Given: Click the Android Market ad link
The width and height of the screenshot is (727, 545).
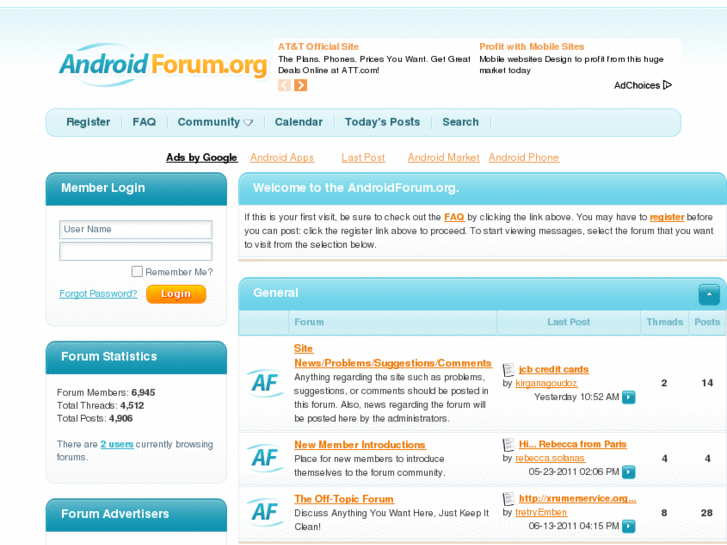Looking at the screenshot, I should (x=444, y=158).
